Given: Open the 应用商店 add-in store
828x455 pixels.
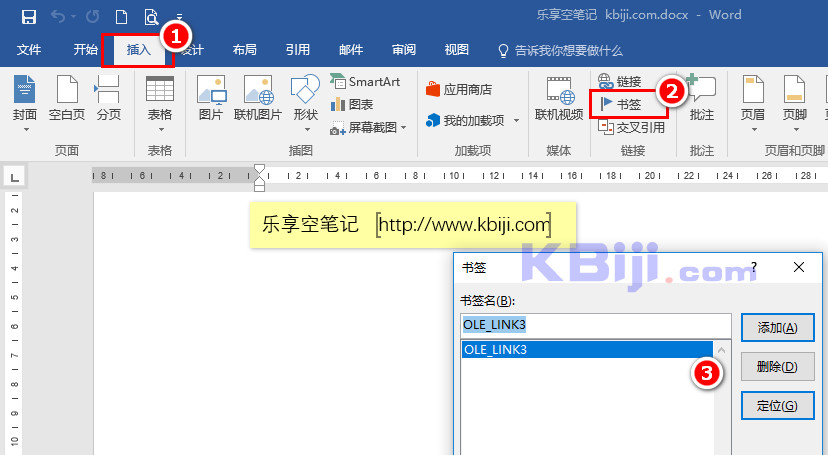Looking at the screenshot, I should pos(459,89).
